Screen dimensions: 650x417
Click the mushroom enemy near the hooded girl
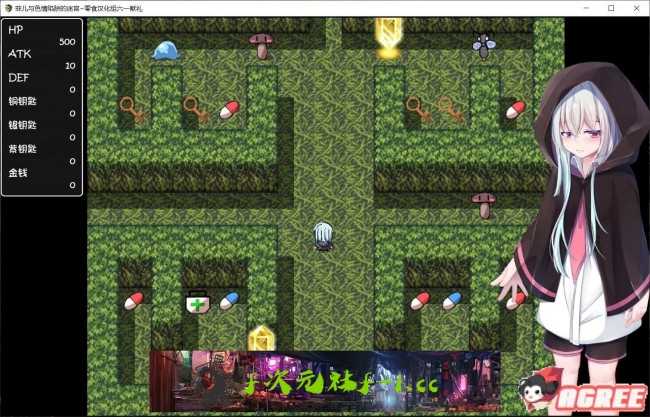pos(484,205)
